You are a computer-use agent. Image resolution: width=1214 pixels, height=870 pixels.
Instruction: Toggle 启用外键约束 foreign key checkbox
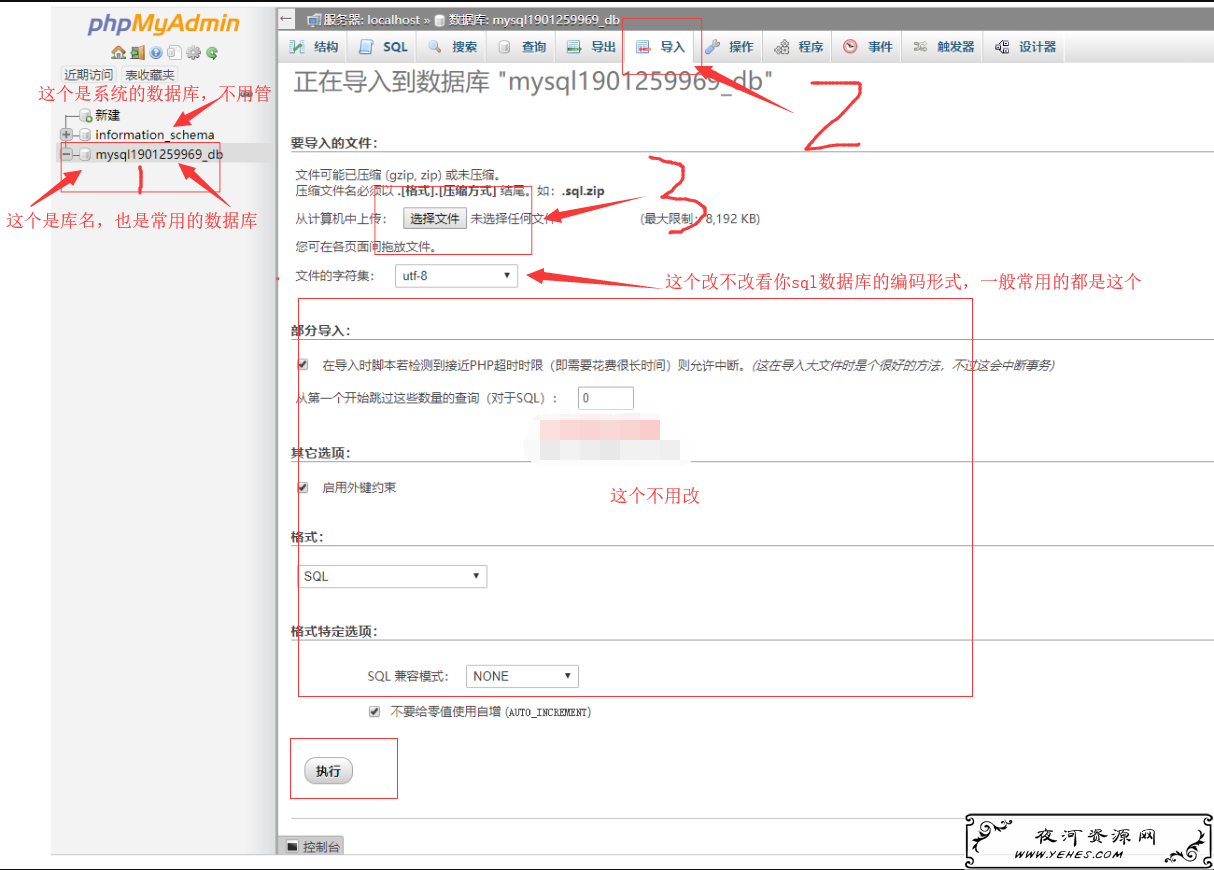[x=303, y=488]
